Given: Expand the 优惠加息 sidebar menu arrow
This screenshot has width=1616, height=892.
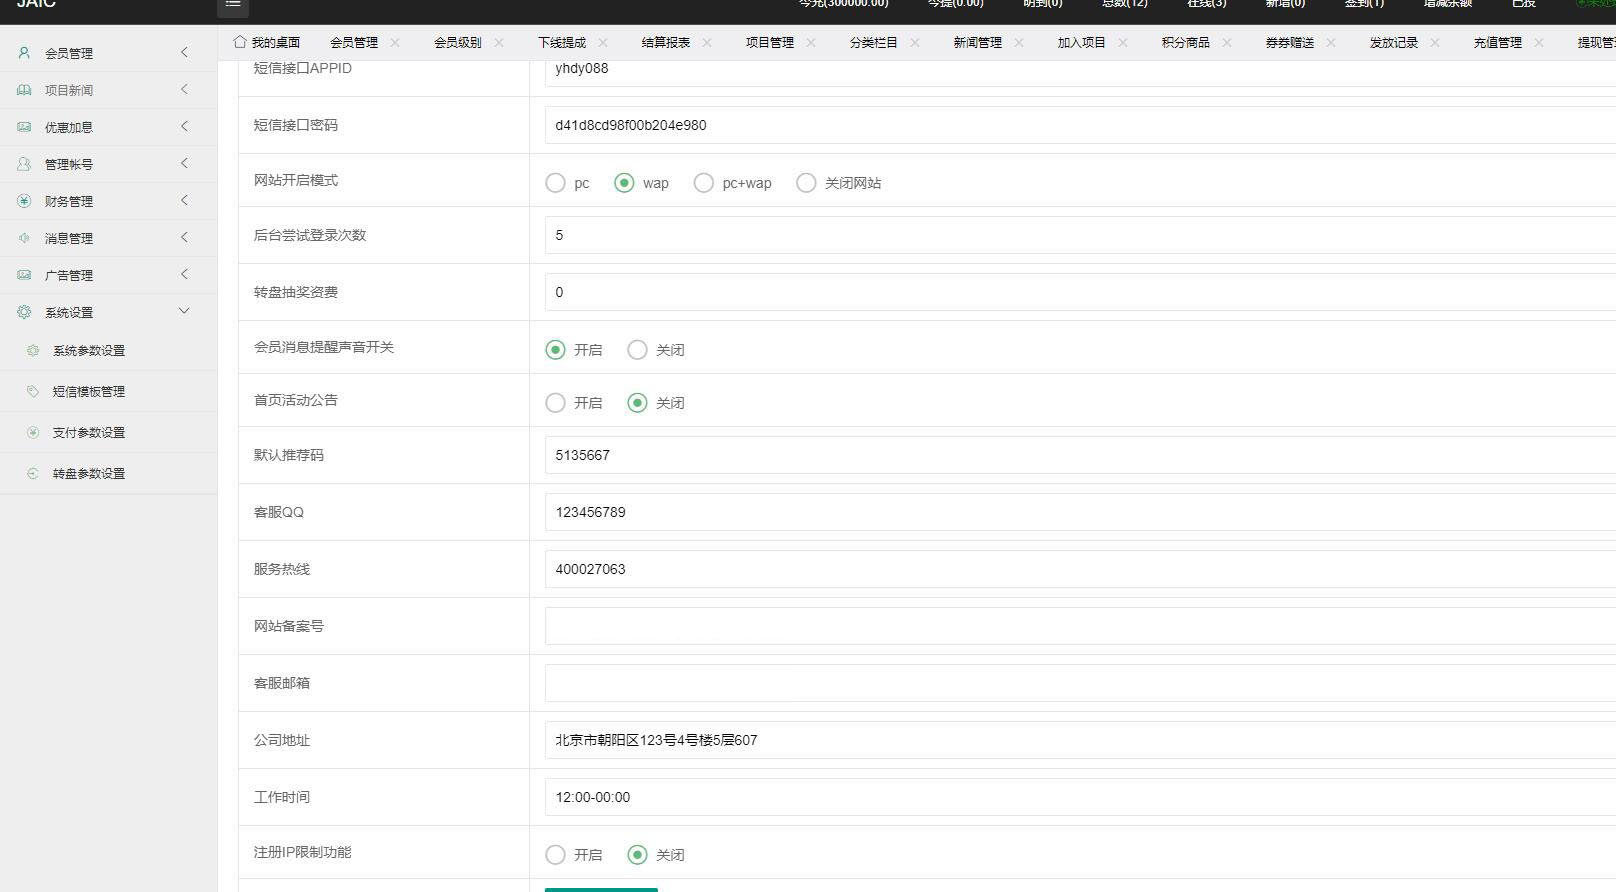Looking at the screenshot, I should click(184, 126).
